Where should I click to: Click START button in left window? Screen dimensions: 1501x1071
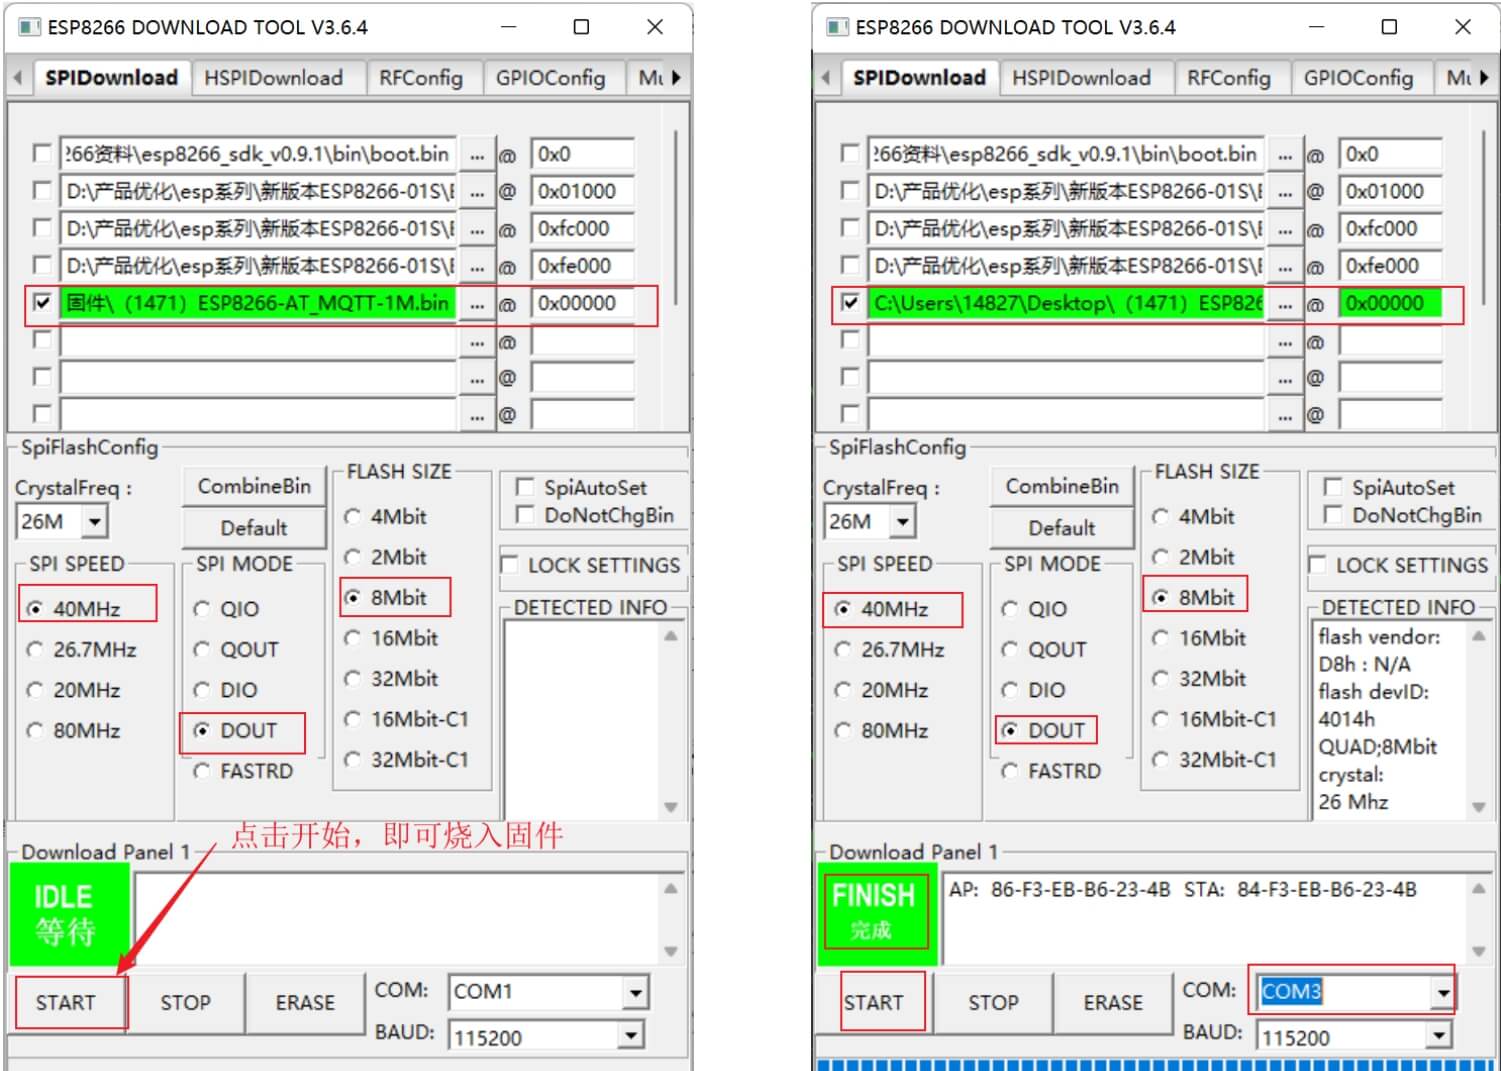[x=66, y=1003]
